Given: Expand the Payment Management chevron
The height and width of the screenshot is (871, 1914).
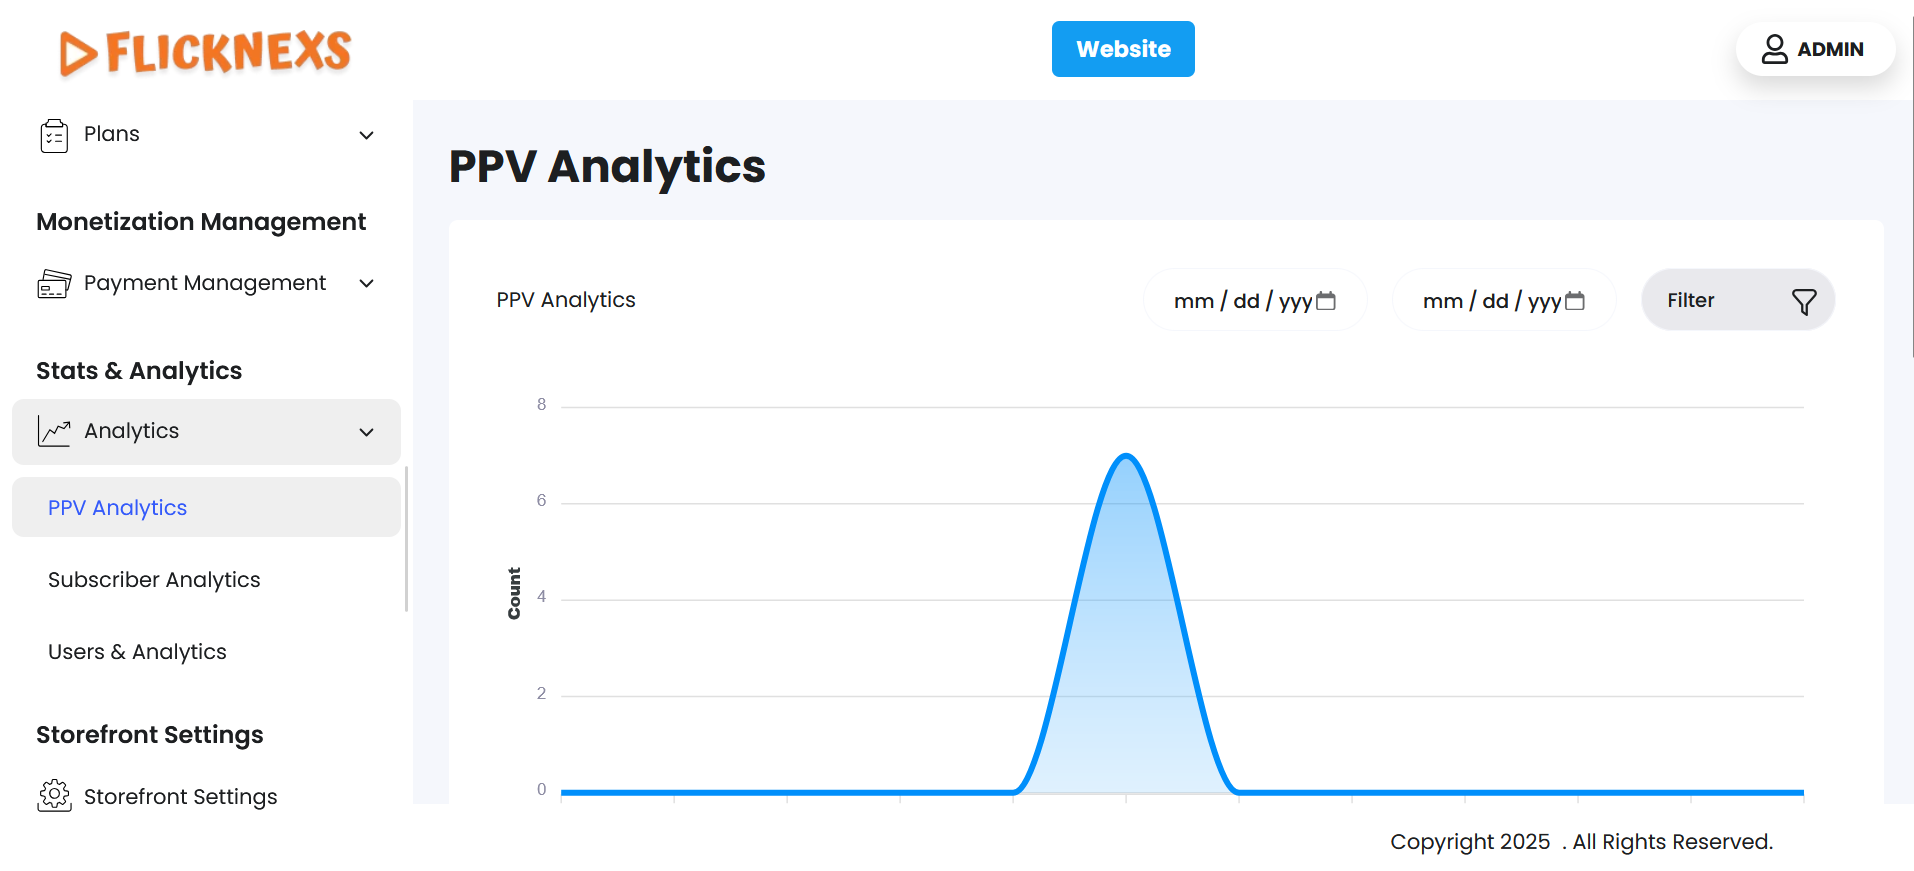Looking at the screenshot, I should 367,284.
